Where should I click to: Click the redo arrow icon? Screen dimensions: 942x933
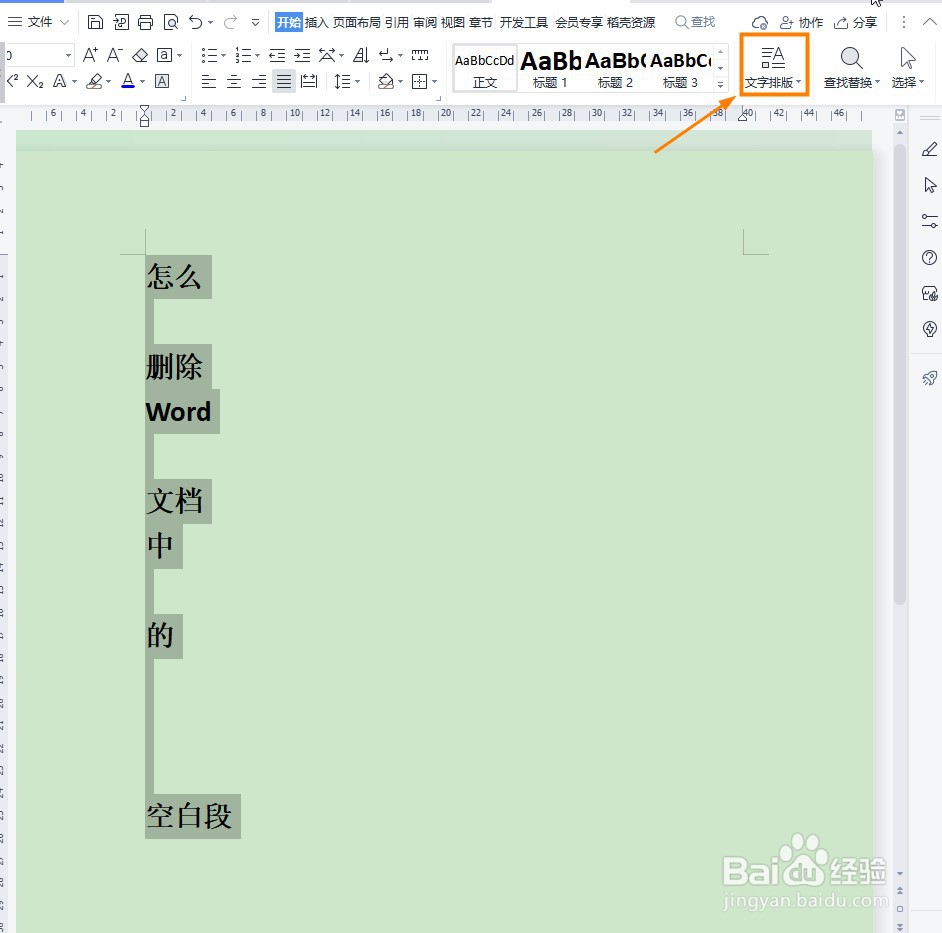coord(230,22)
